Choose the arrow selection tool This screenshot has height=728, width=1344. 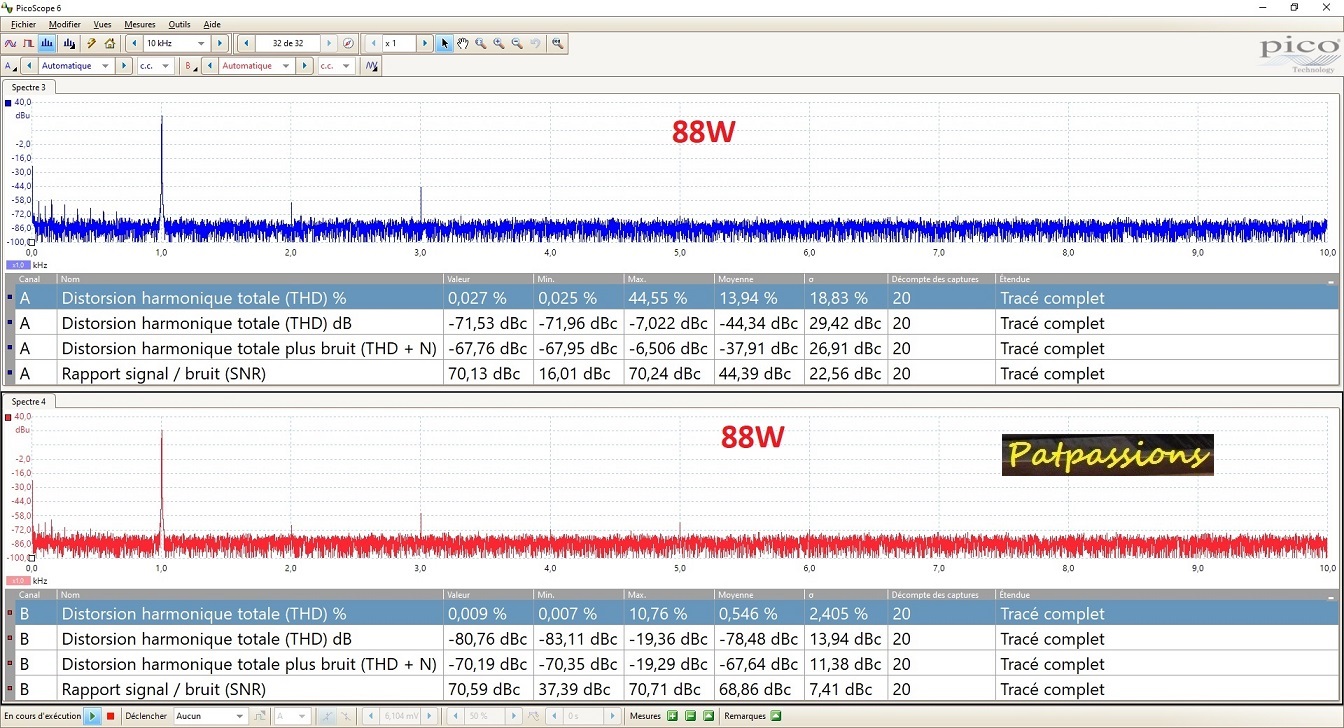445,44
